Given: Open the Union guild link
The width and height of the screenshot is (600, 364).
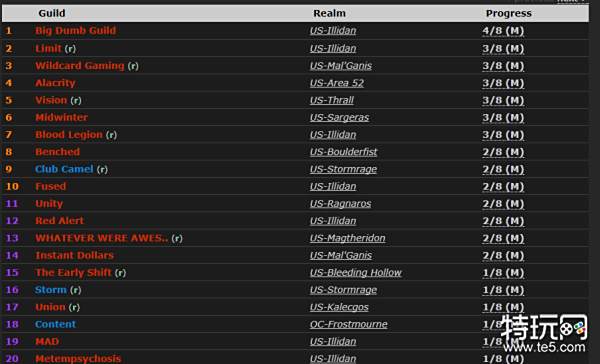Looking at the screenshot, I should [x=50, y=307].
